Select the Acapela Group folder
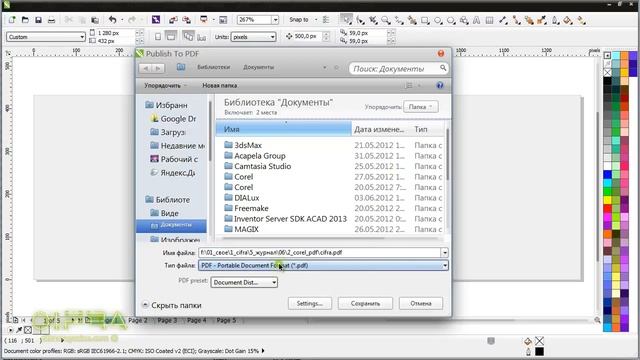This screenshot has height=360, width=640. (259, 156)
